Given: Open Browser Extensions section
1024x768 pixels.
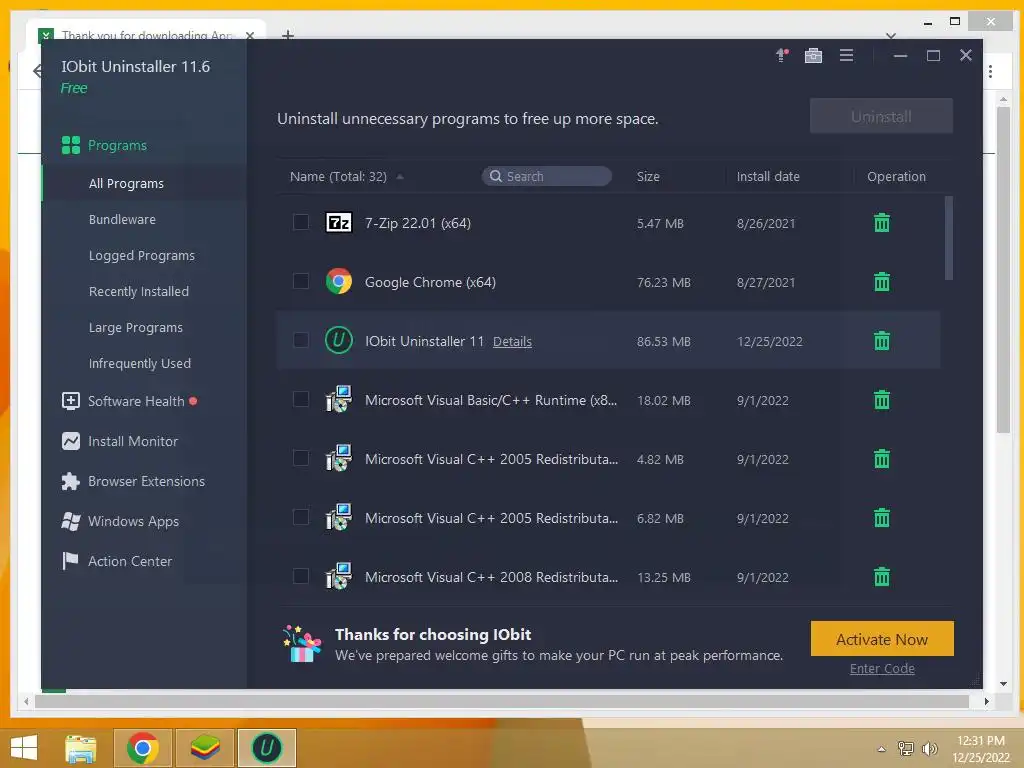Looking at the screenshot, I should [x=133, y=481].
